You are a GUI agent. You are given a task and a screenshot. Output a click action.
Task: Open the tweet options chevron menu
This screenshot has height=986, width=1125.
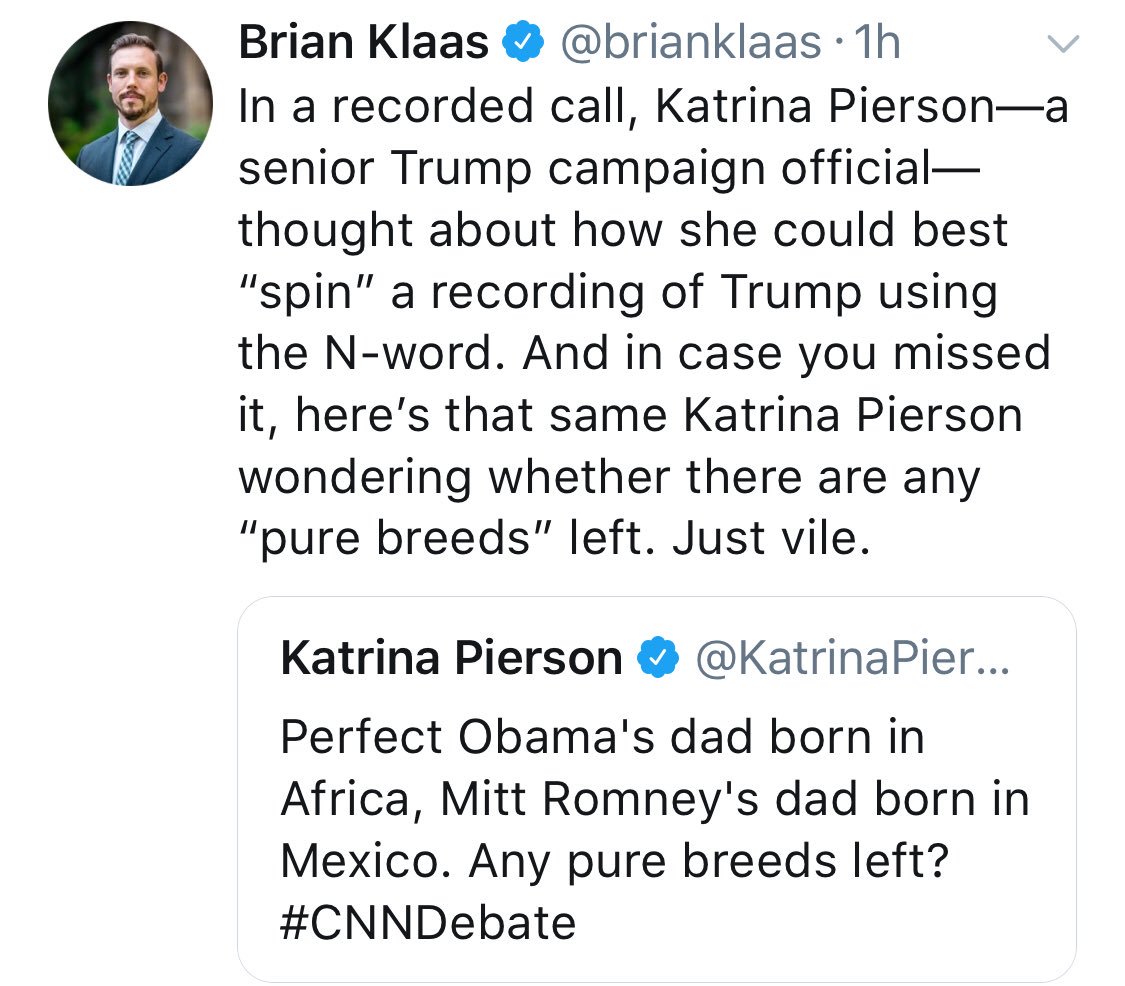pos(1063,43)
